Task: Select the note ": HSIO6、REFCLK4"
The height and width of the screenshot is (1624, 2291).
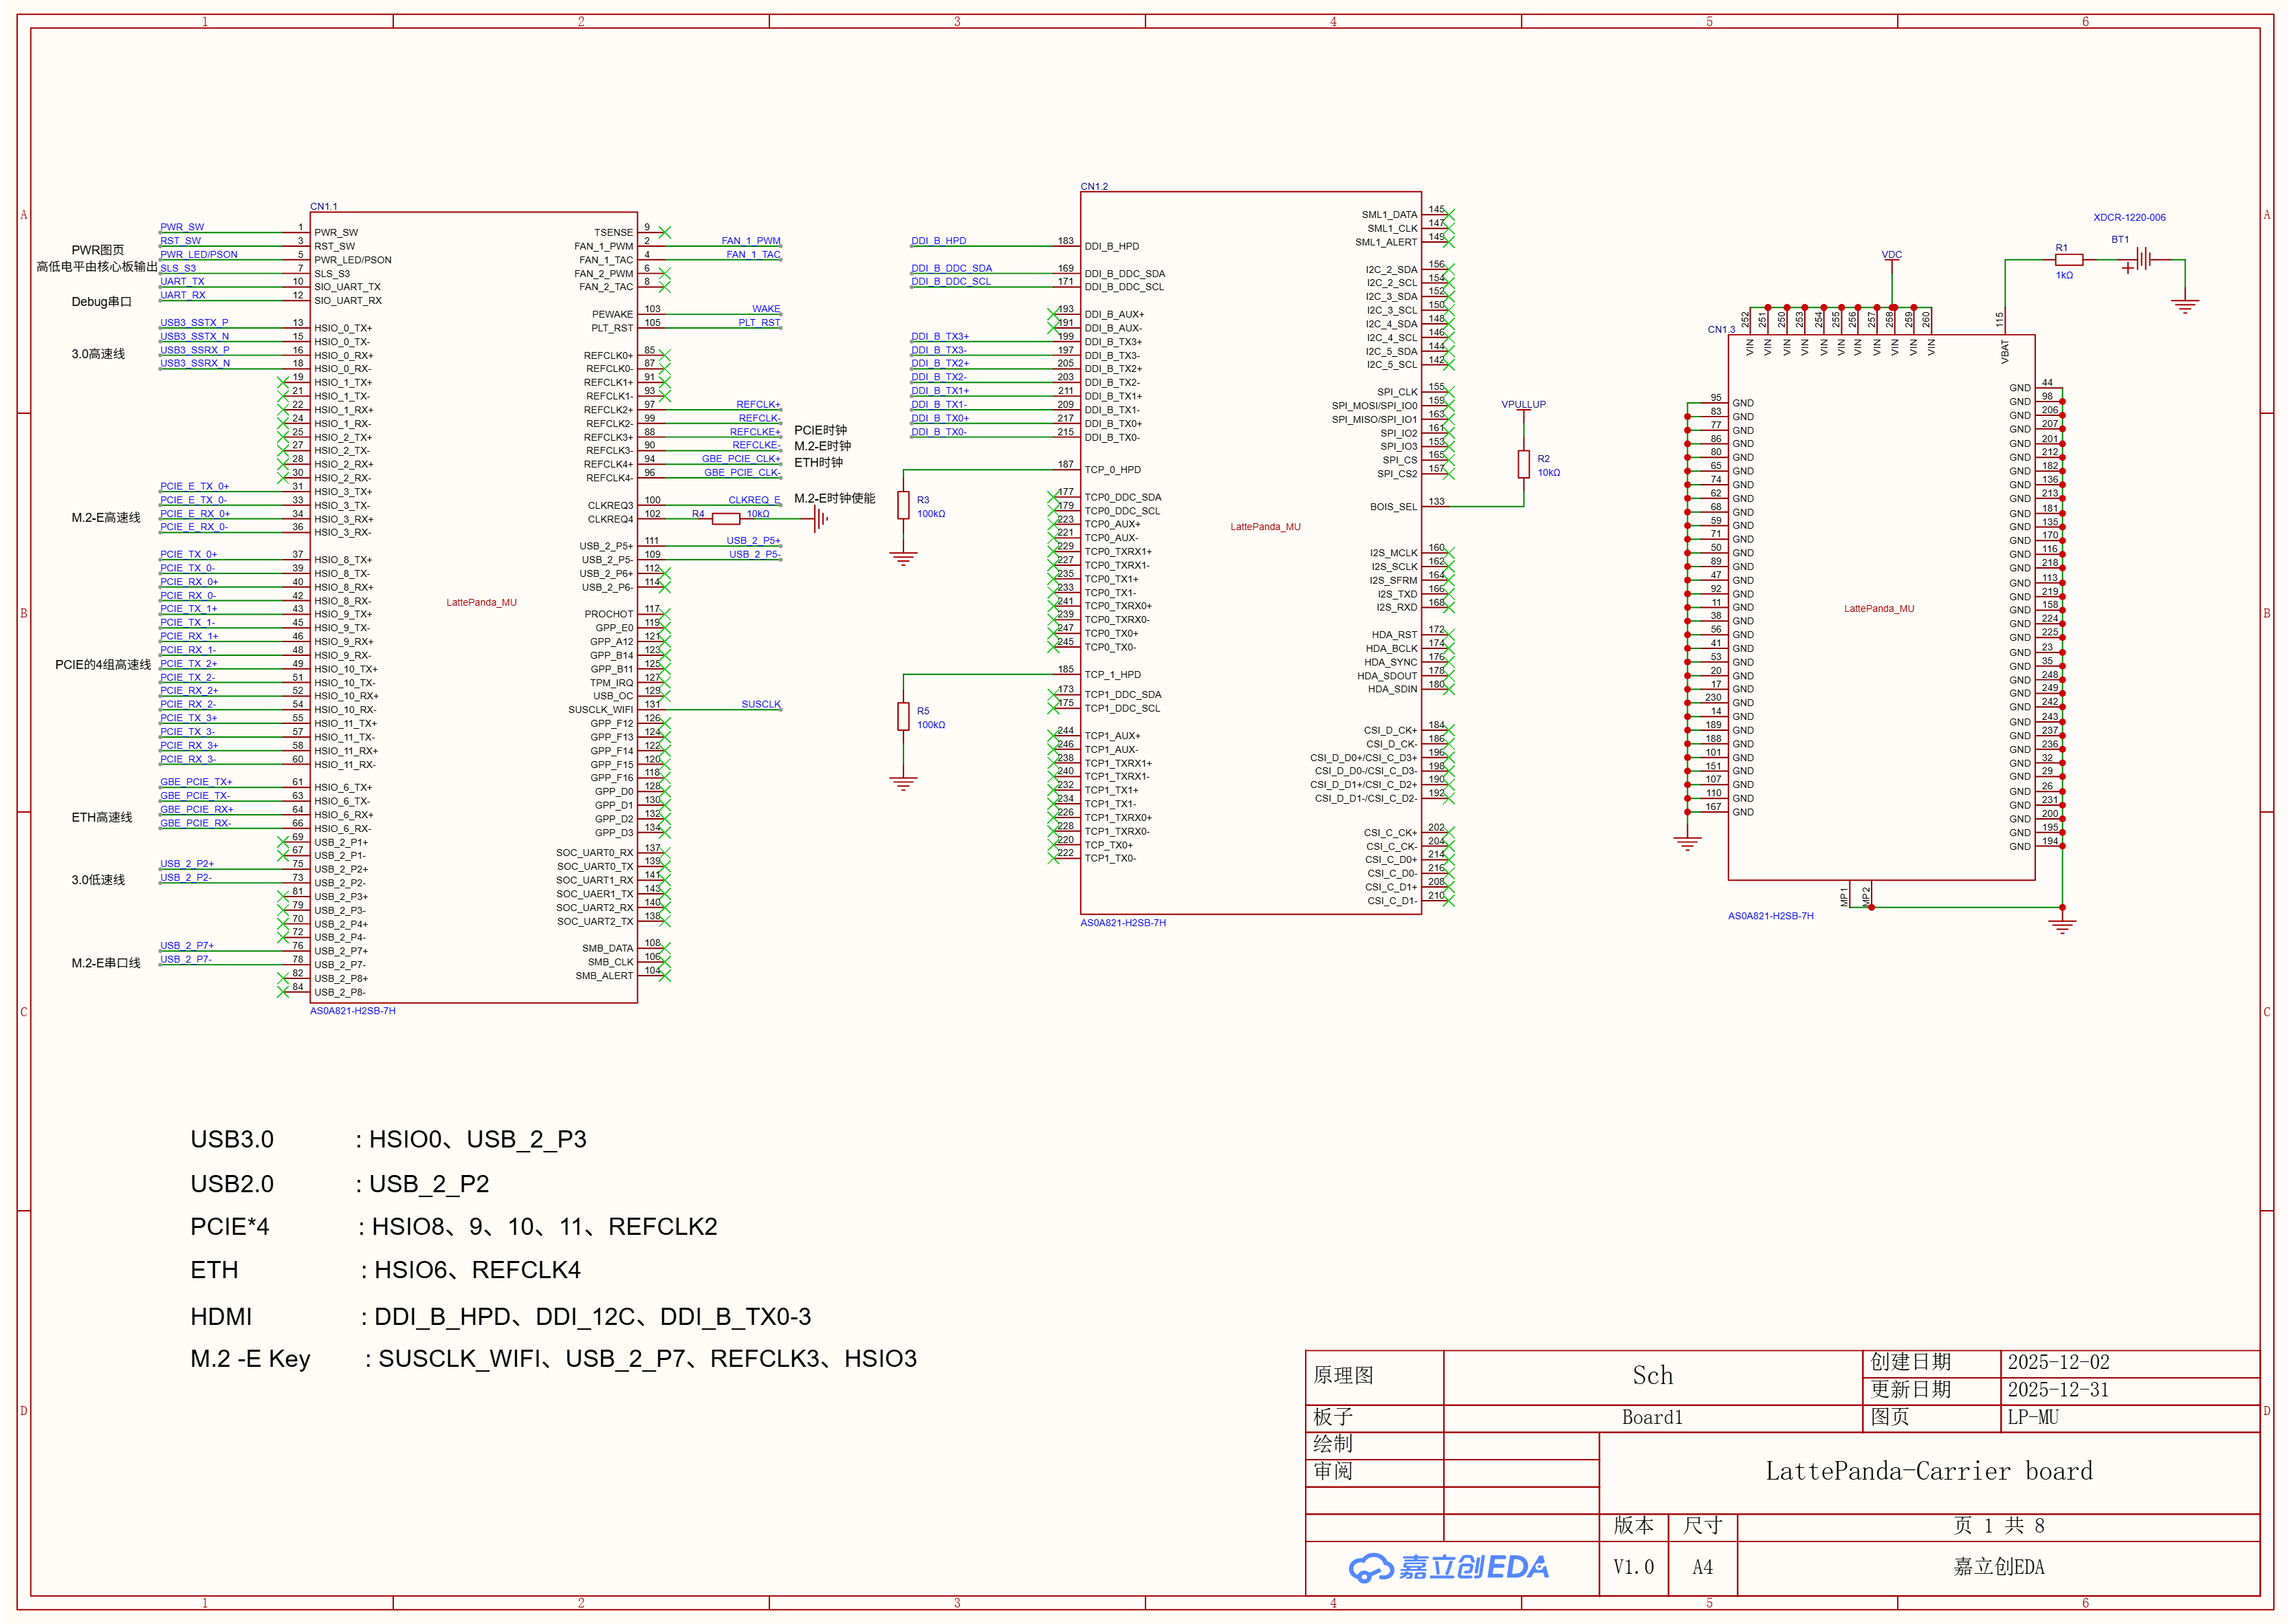Action: pyautogui.click(x=470, y=1270)
